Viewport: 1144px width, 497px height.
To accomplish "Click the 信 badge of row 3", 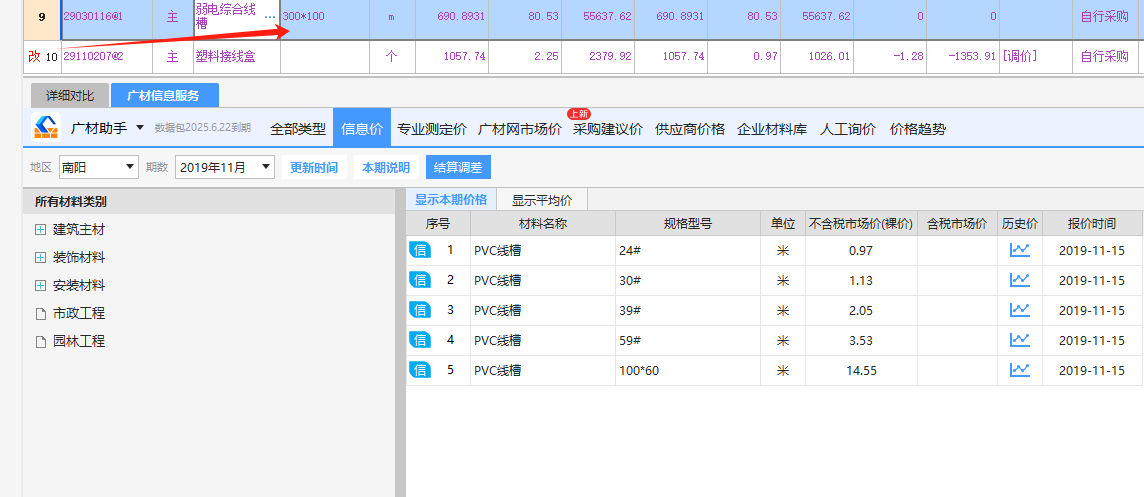I will tap(420, 310).
